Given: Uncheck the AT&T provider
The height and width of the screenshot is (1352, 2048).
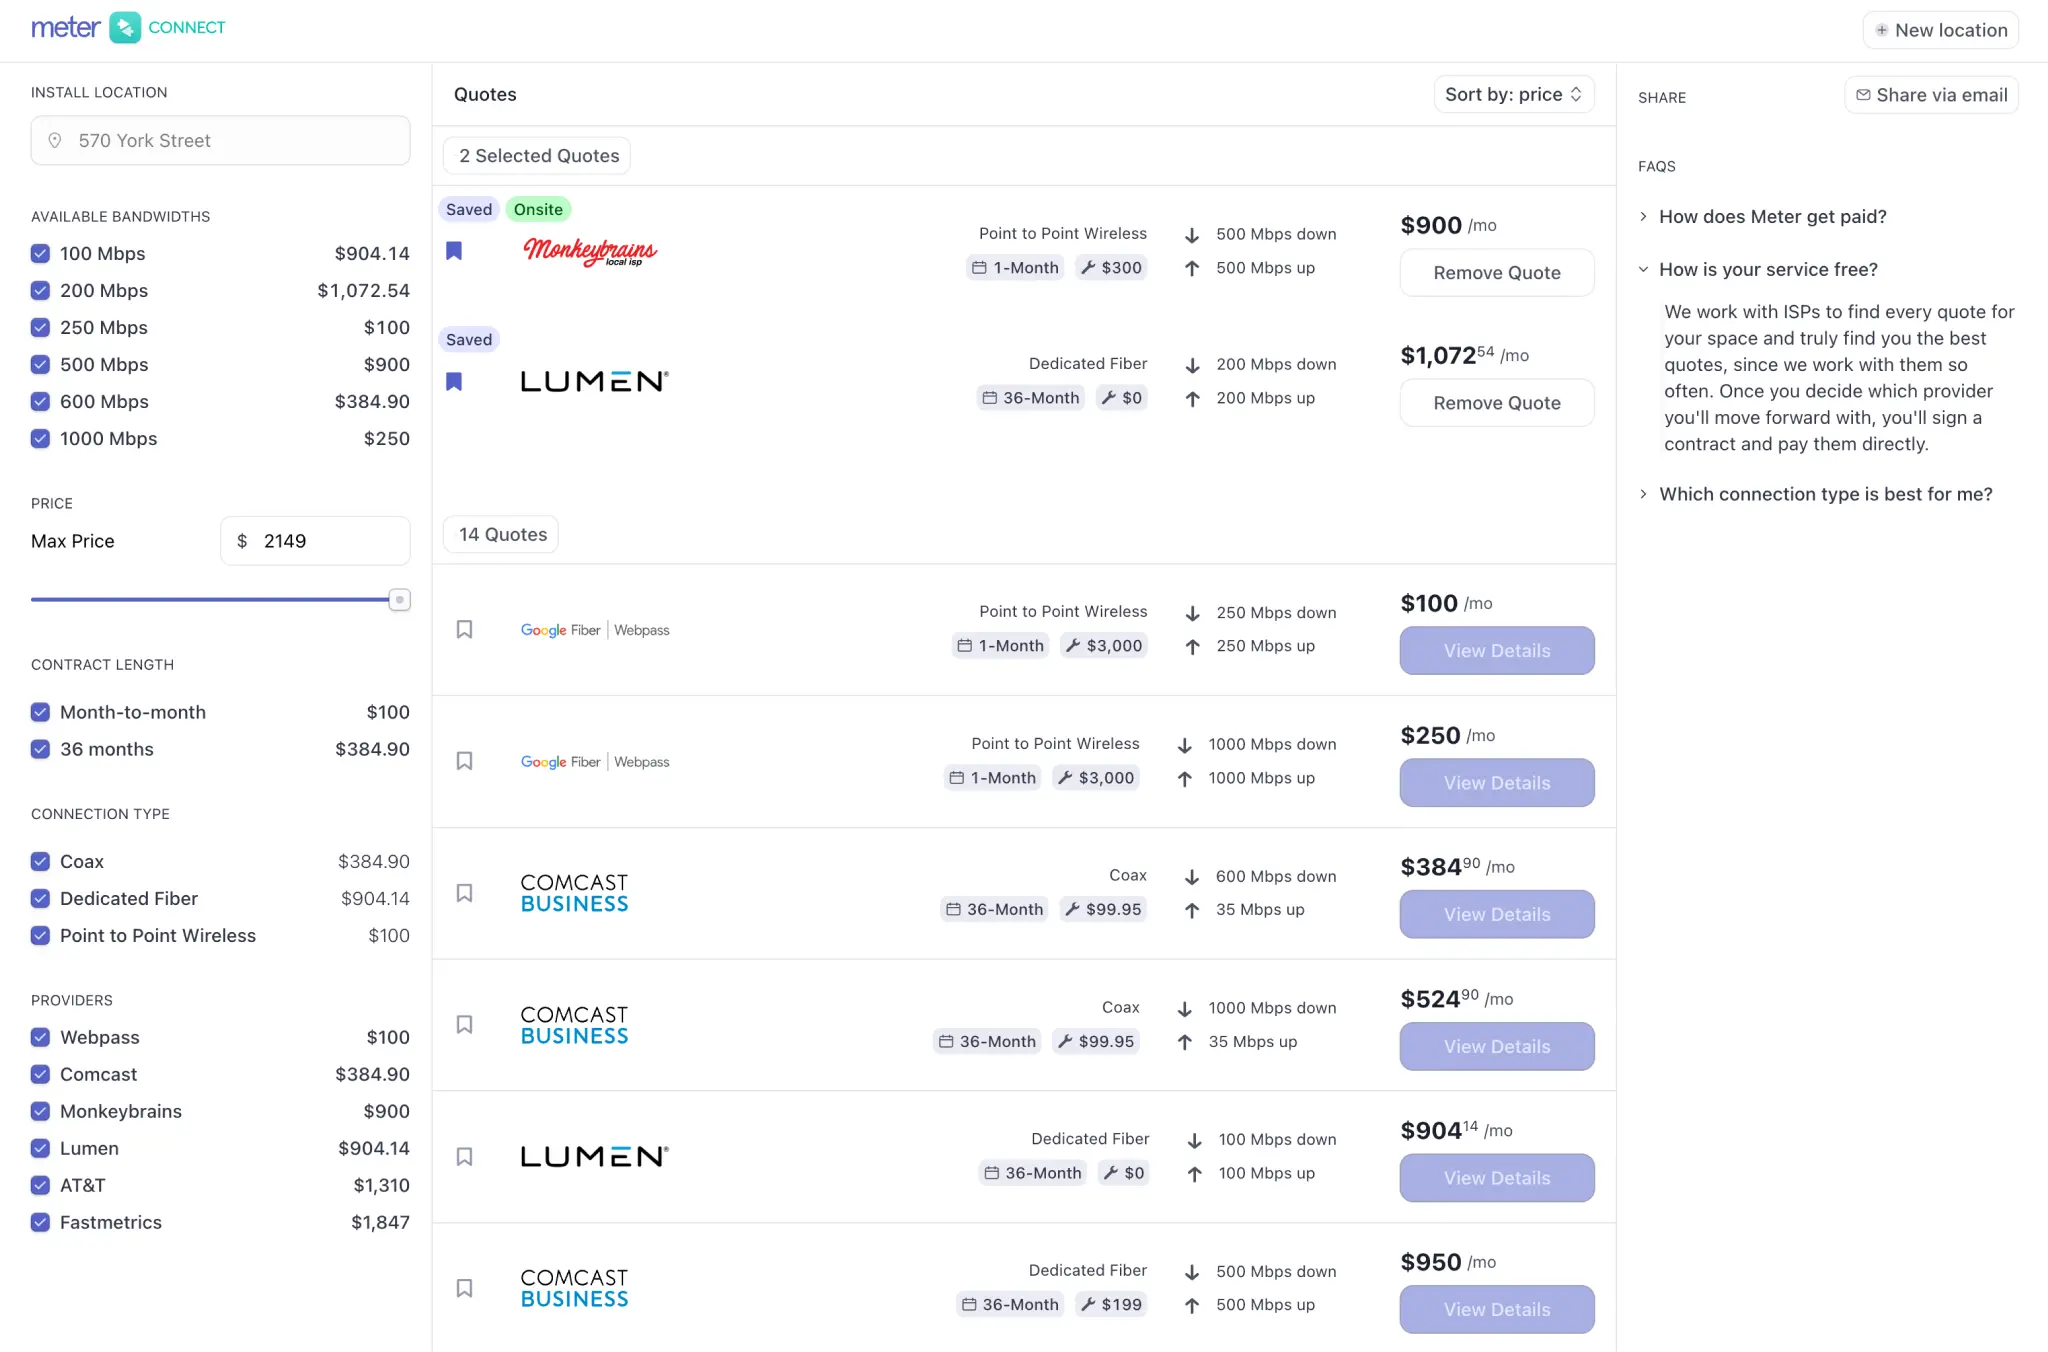Looking at the screenshot, I should coord(40,1185).
